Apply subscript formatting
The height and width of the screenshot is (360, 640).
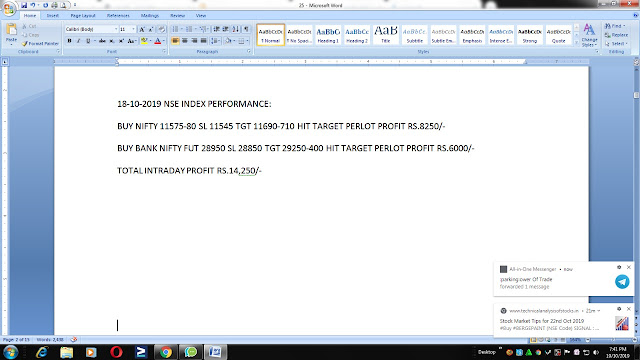click(x=112, y=41)
